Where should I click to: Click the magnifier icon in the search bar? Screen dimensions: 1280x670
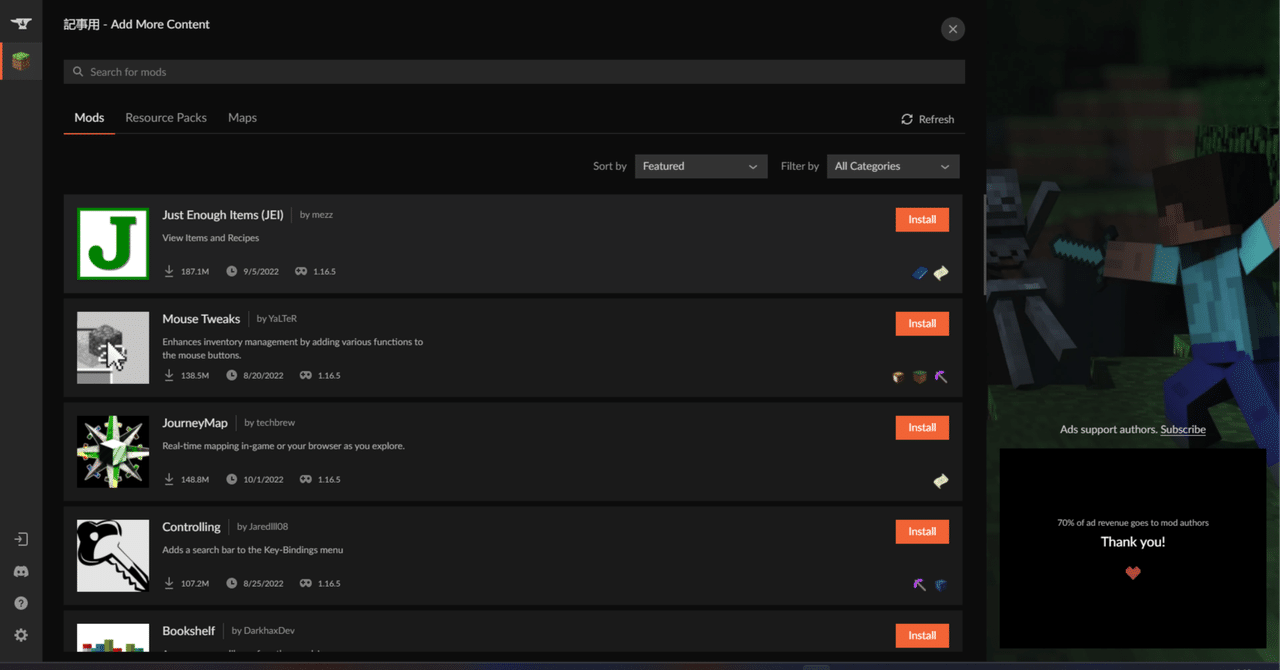pyautogui.click(x=78, y=71)
